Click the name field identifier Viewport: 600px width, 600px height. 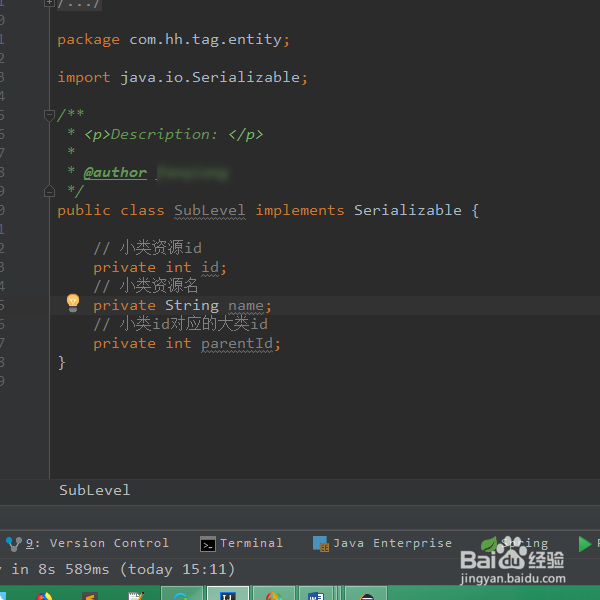click(246, 305)
